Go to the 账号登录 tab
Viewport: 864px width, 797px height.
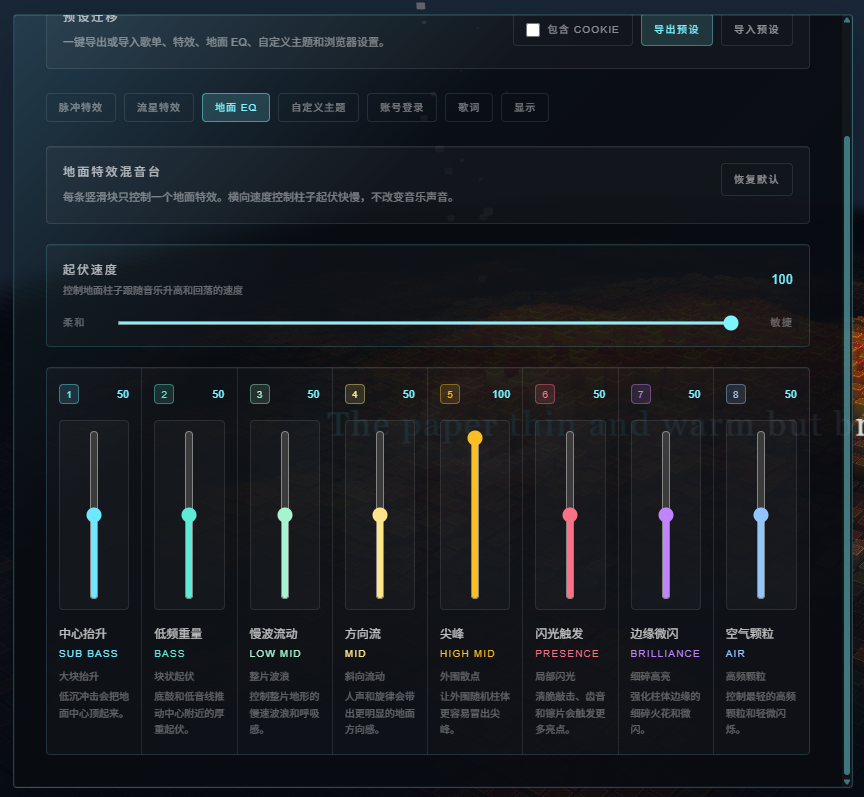coord(402,107)
